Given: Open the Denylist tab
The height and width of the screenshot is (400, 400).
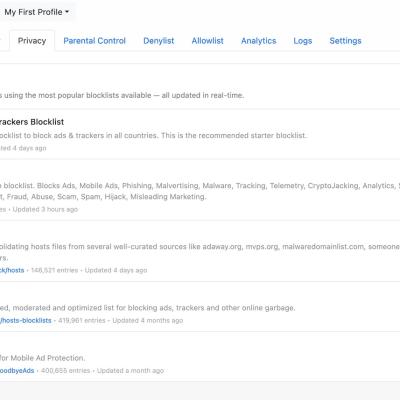Looking at the screenshot, I should coord(159,41).
